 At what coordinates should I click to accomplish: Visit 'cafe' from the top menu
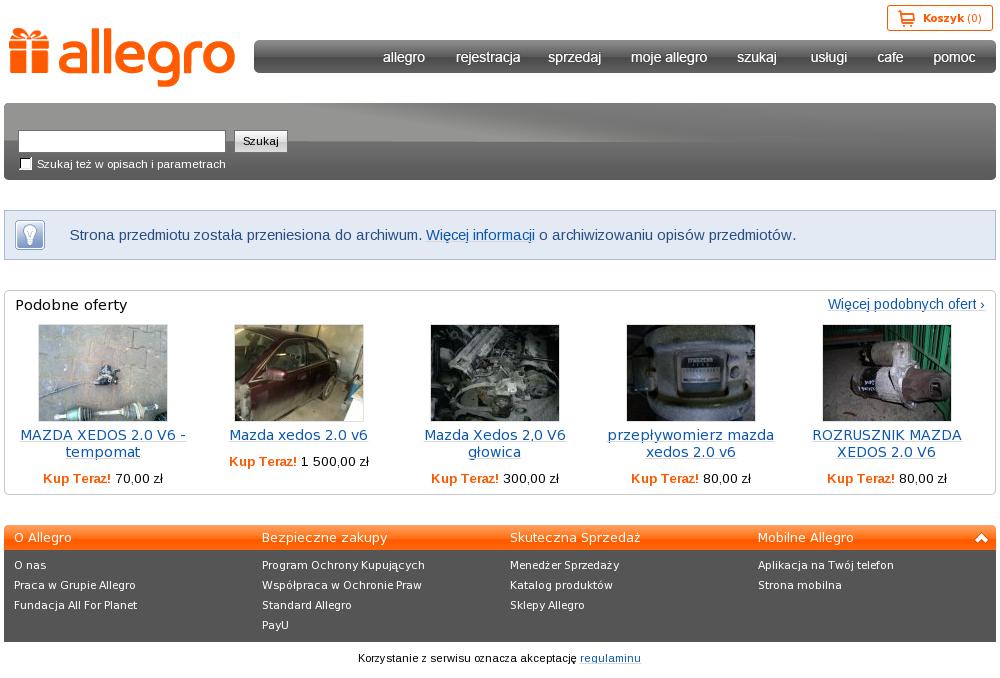(890, 57)
